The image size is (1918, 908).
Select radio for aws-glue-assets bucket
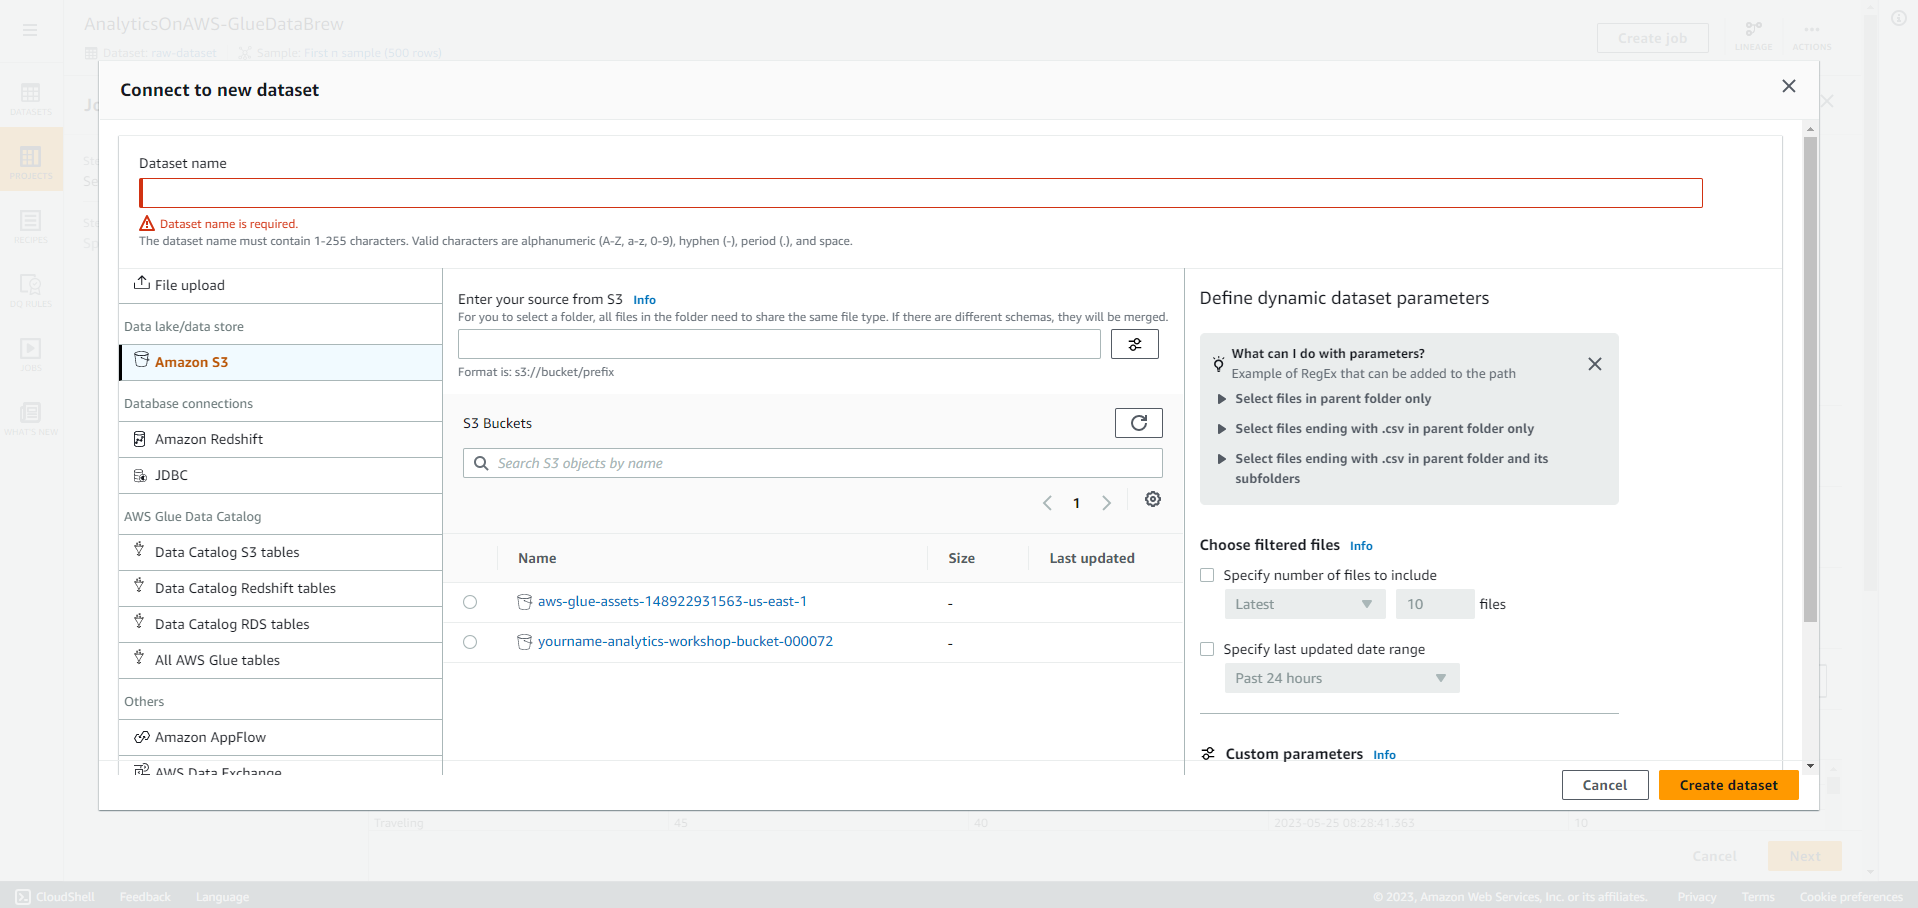470,602
